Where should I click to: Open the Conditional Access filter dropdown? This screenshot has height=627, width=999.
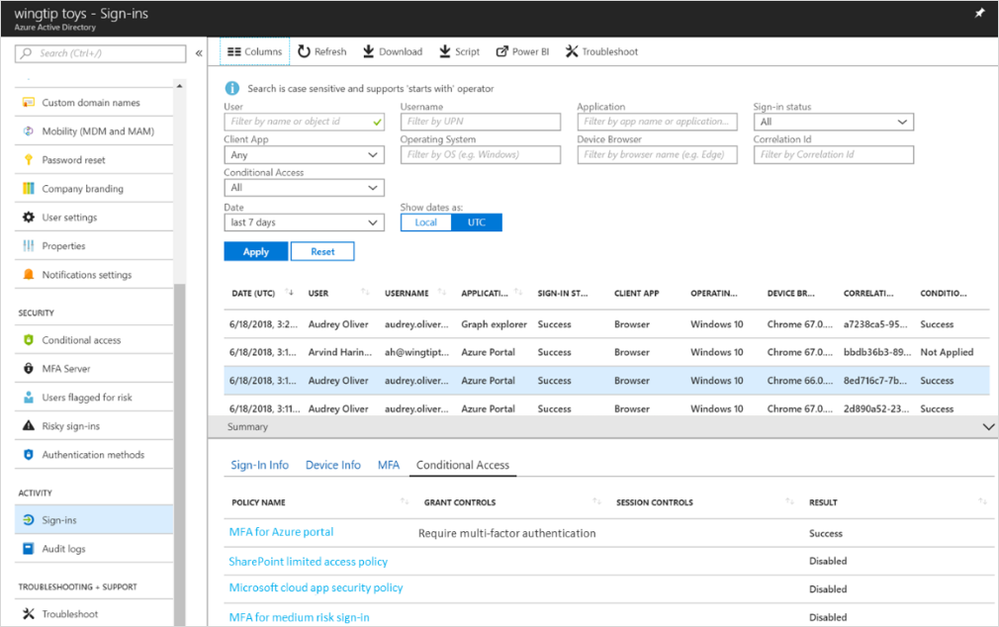tap(304, 188)
